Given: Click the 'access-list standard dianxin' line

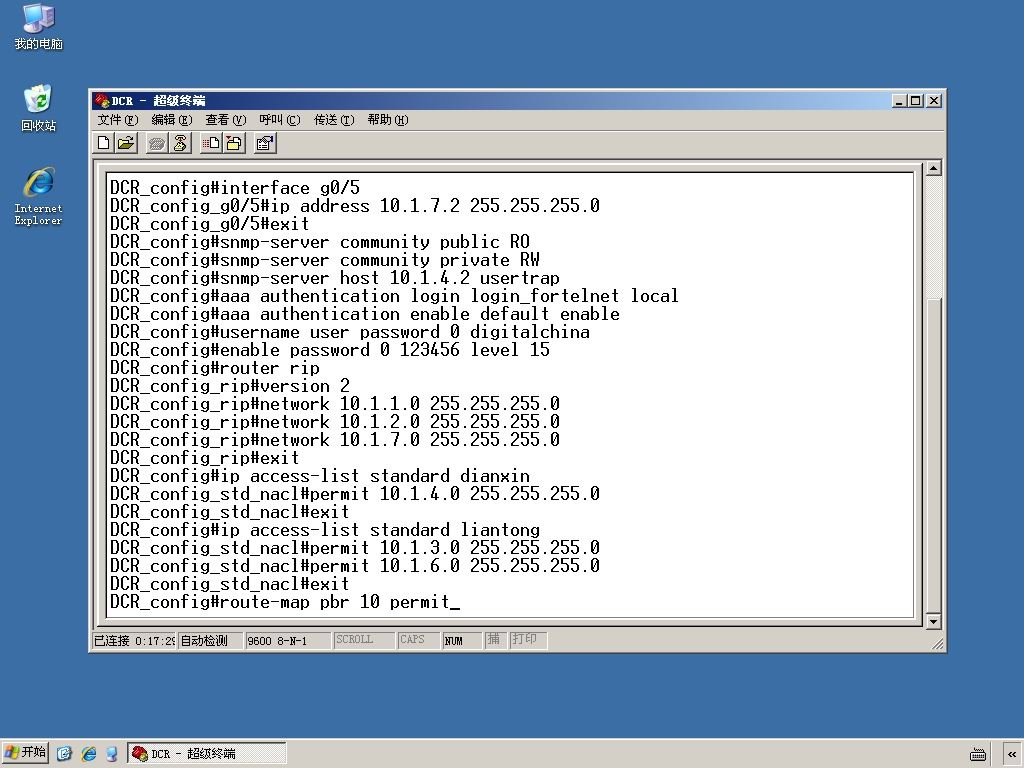Looking at the screenshot, I should [x=319, y=475].
